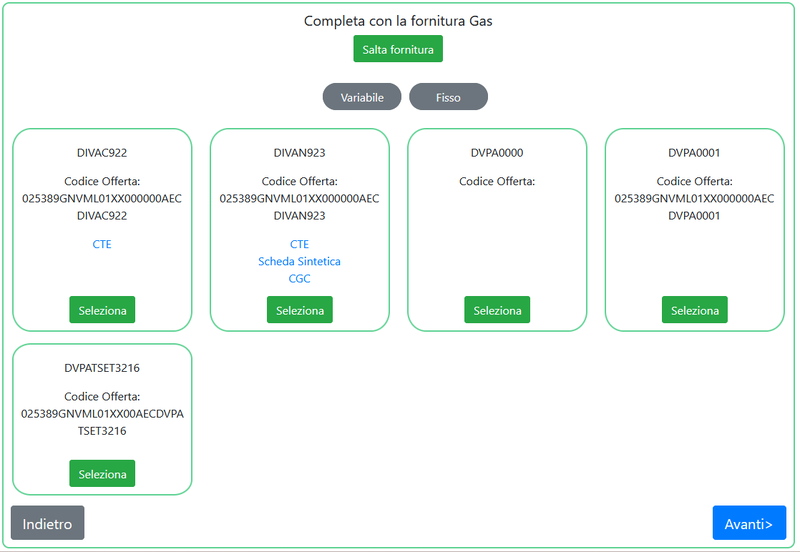Screen dimensions: 800x552
Task: Proceed with the Avanti> button
Action: click(x=749, y=522)
